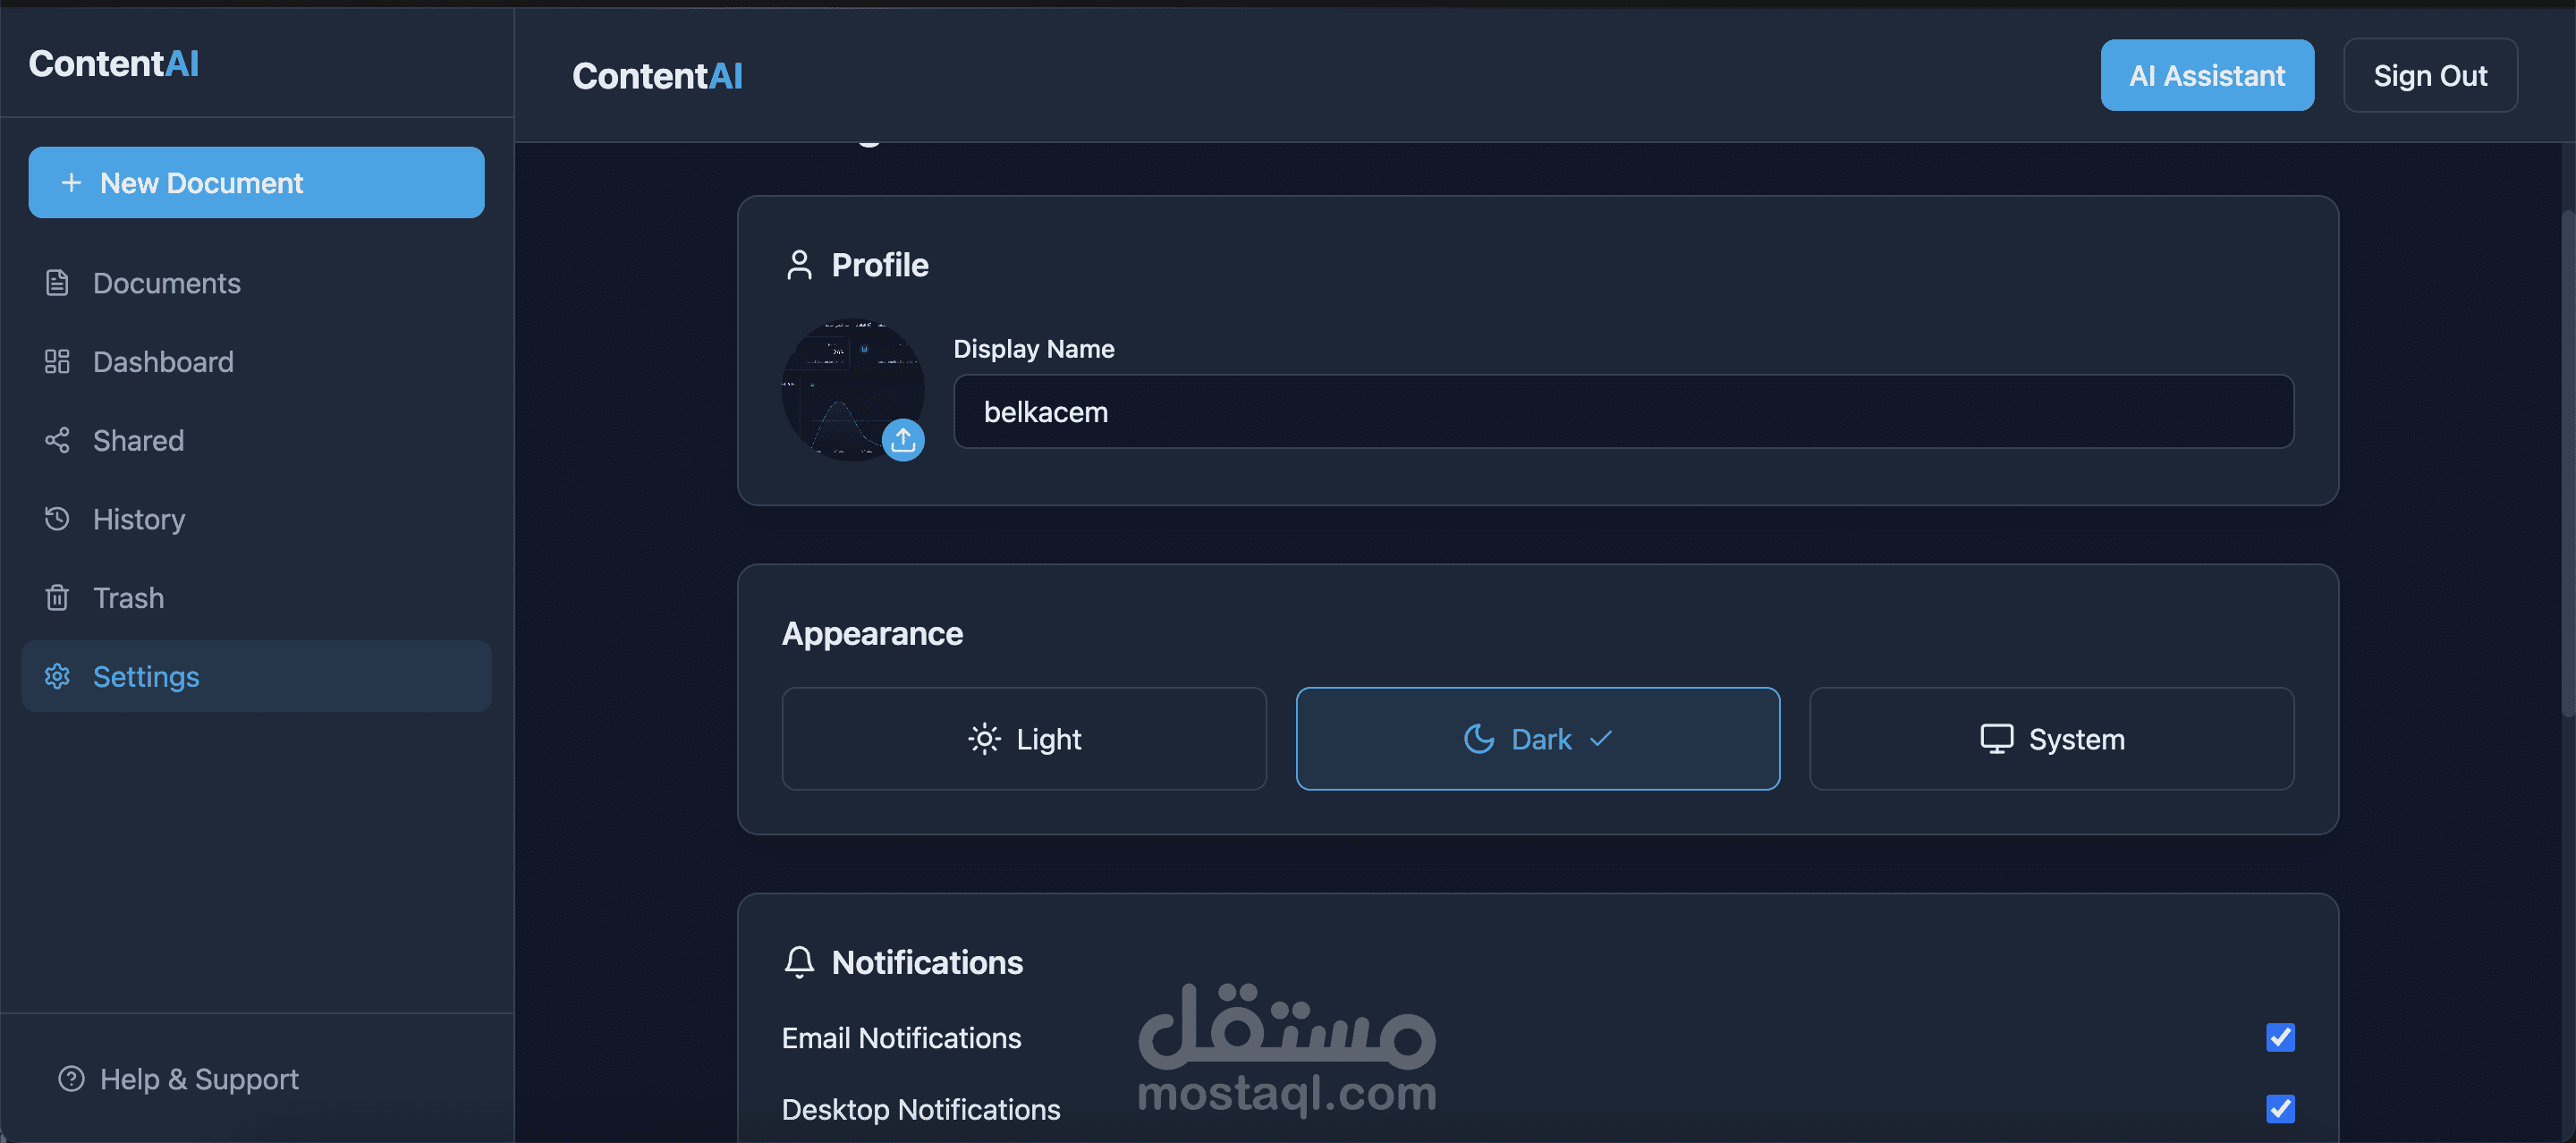Viewport: 2576px width, 1143px height.
Task: Select the Dark theme option
Action: coord(1538,739)
